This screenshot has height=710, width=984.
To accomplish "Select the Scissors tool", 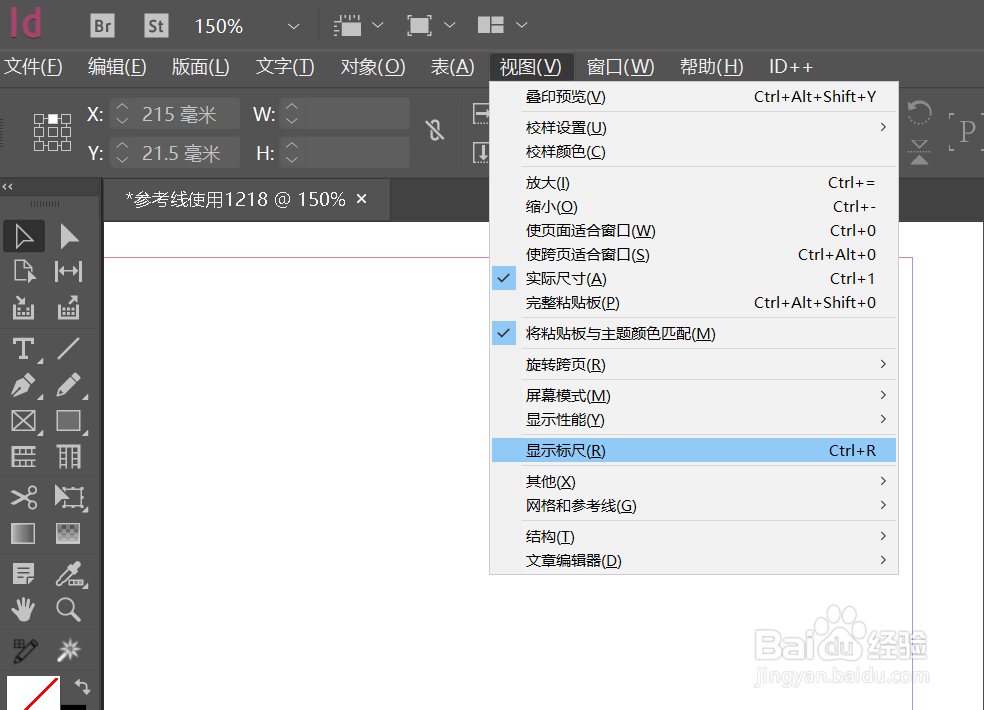I will 24,498.
